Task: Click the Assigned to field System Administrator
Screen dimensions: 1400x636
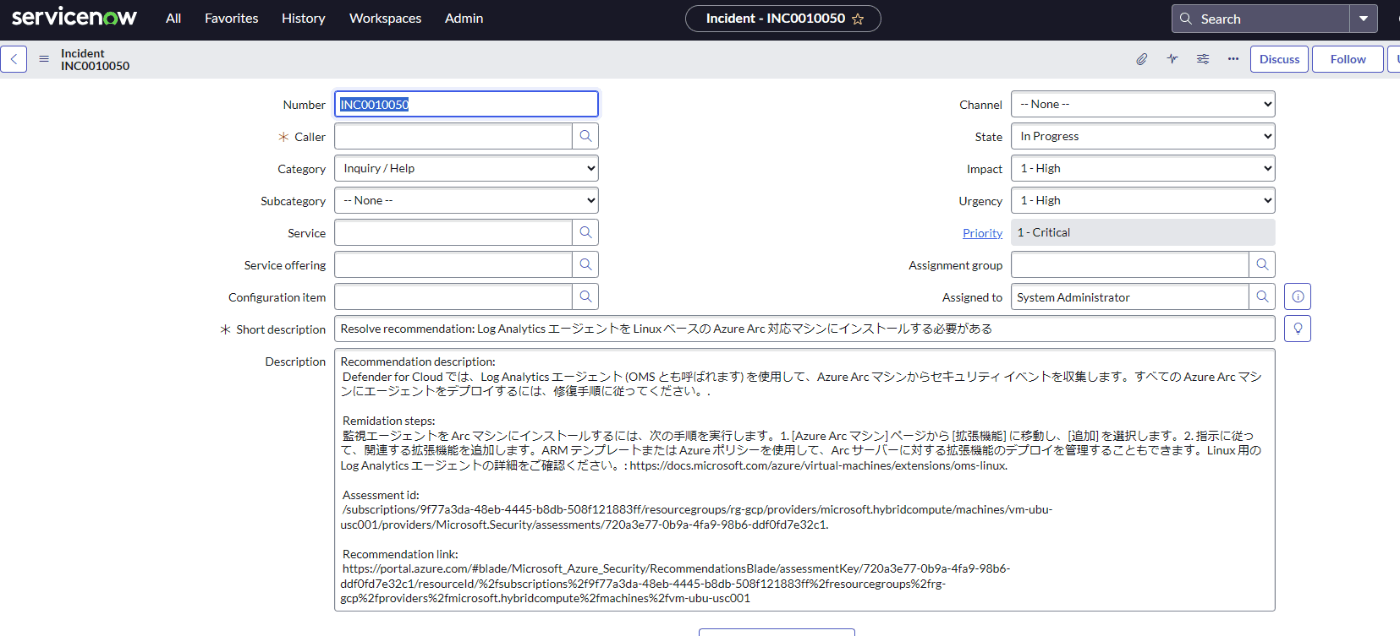Action: click(x=1130, y=297)
